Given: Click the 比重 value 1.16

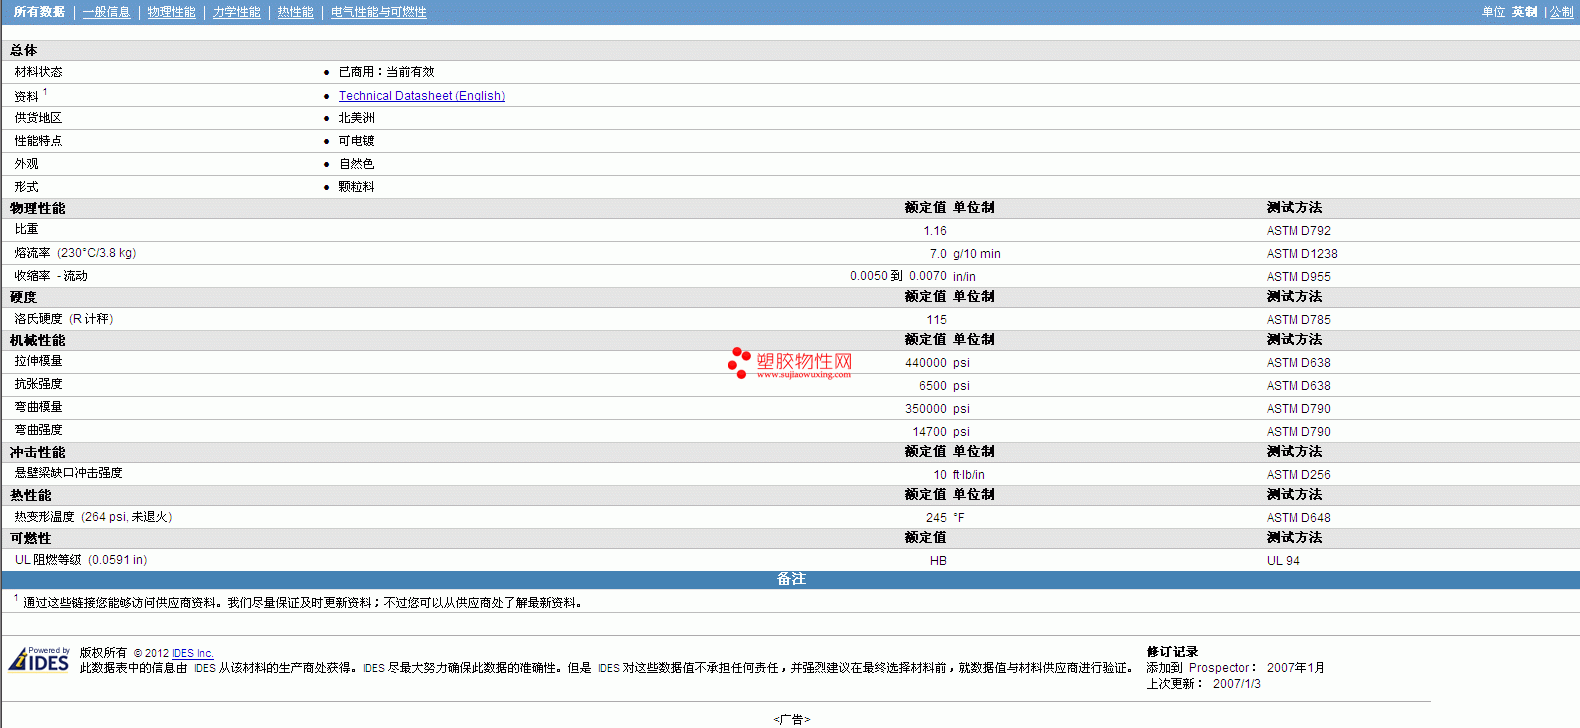Looking at the screenshot, I should [x=935, y=231].
